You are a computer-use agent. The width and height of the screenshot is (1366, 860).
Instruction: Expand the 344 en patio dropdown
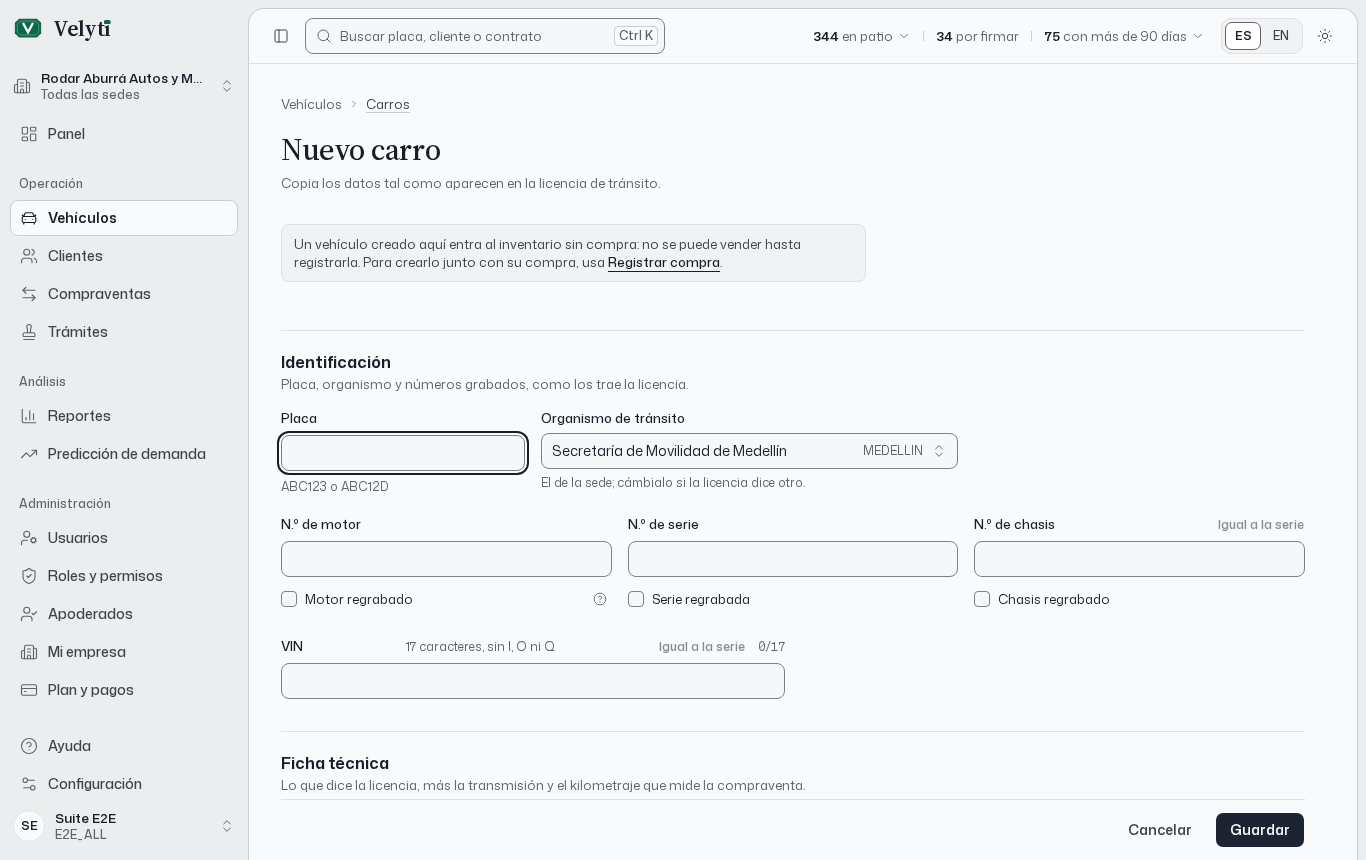tap(861, 36)
